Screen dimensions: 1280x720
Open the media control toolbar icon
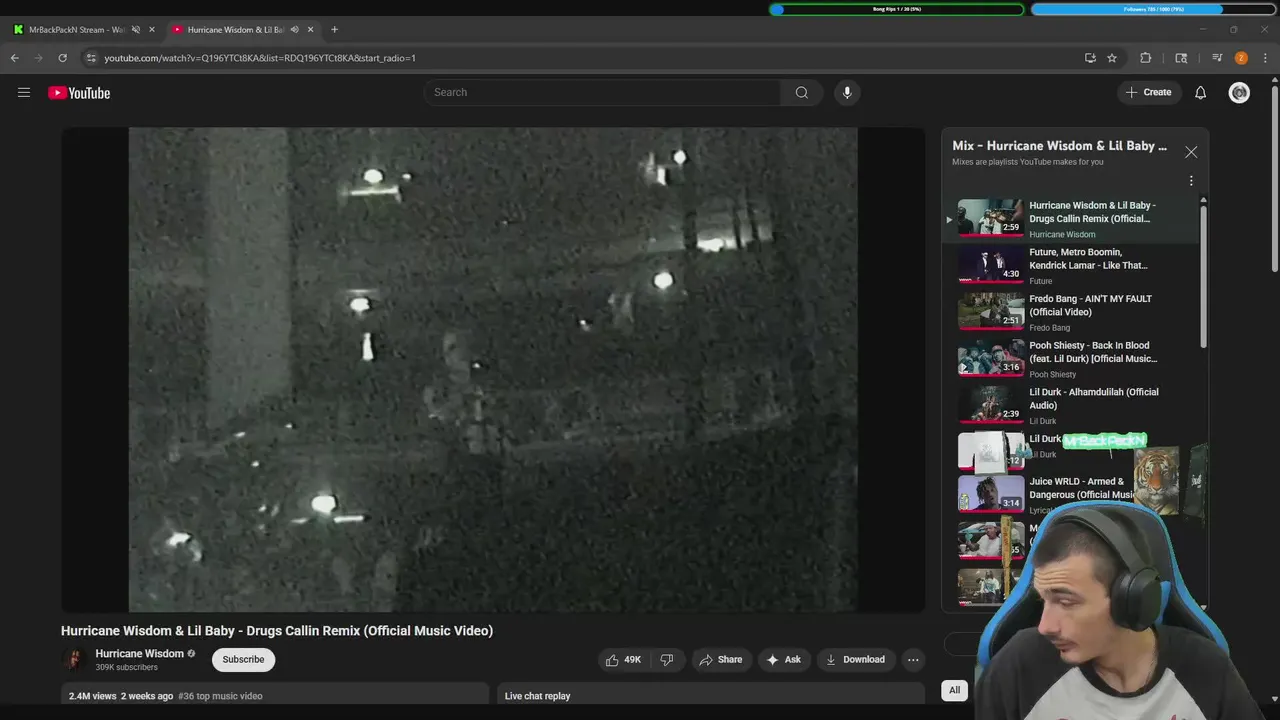[x=1217, y=58]
